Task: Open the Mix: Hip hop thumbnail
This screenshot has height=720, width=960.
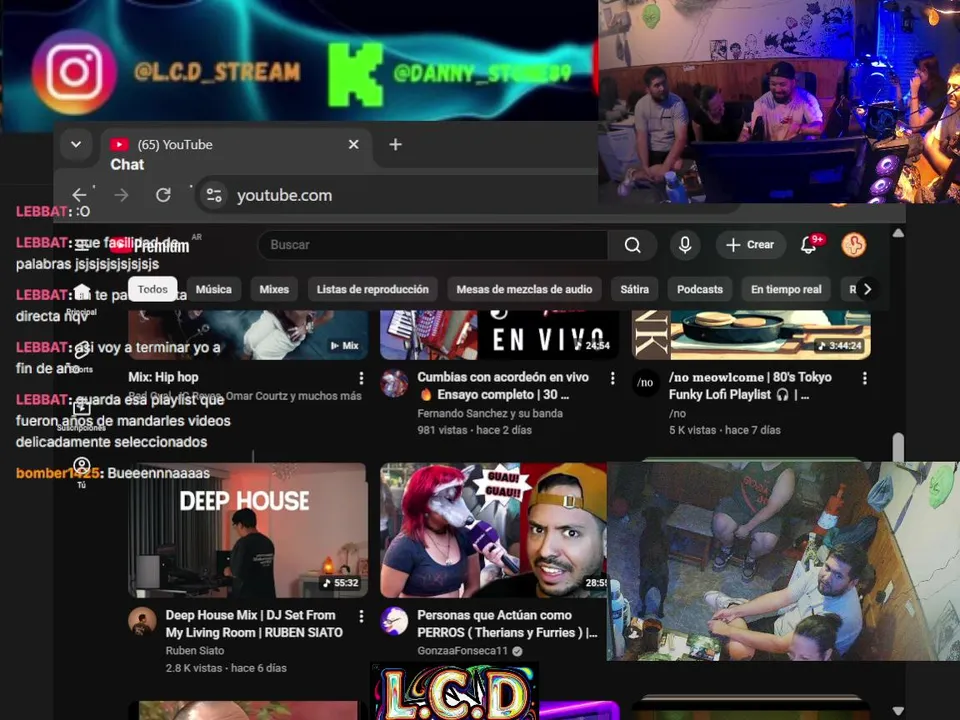Action: [x=248, y=335]
